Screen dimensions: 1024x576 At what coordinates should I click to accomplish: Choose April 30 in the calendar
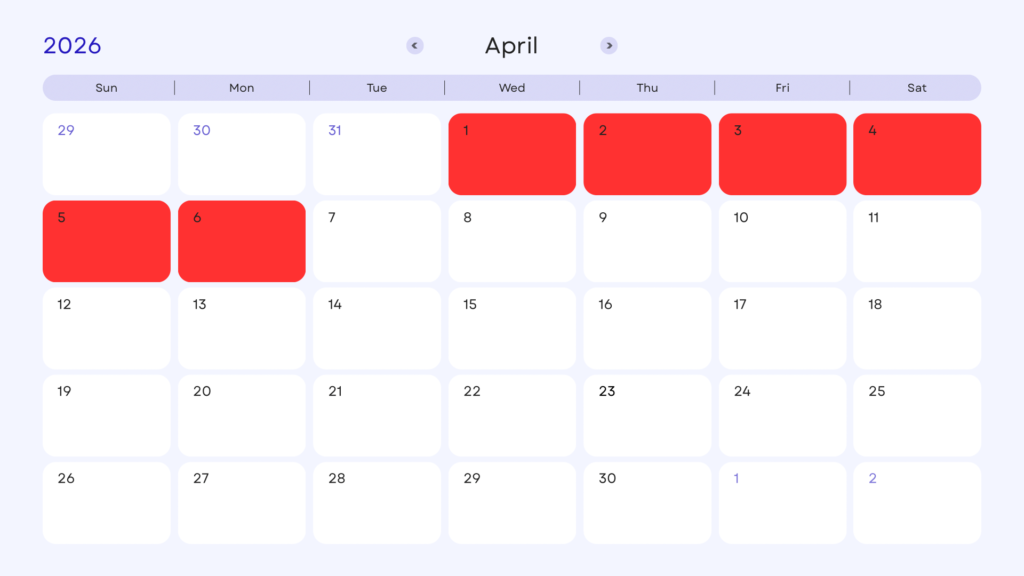(647, 502)
